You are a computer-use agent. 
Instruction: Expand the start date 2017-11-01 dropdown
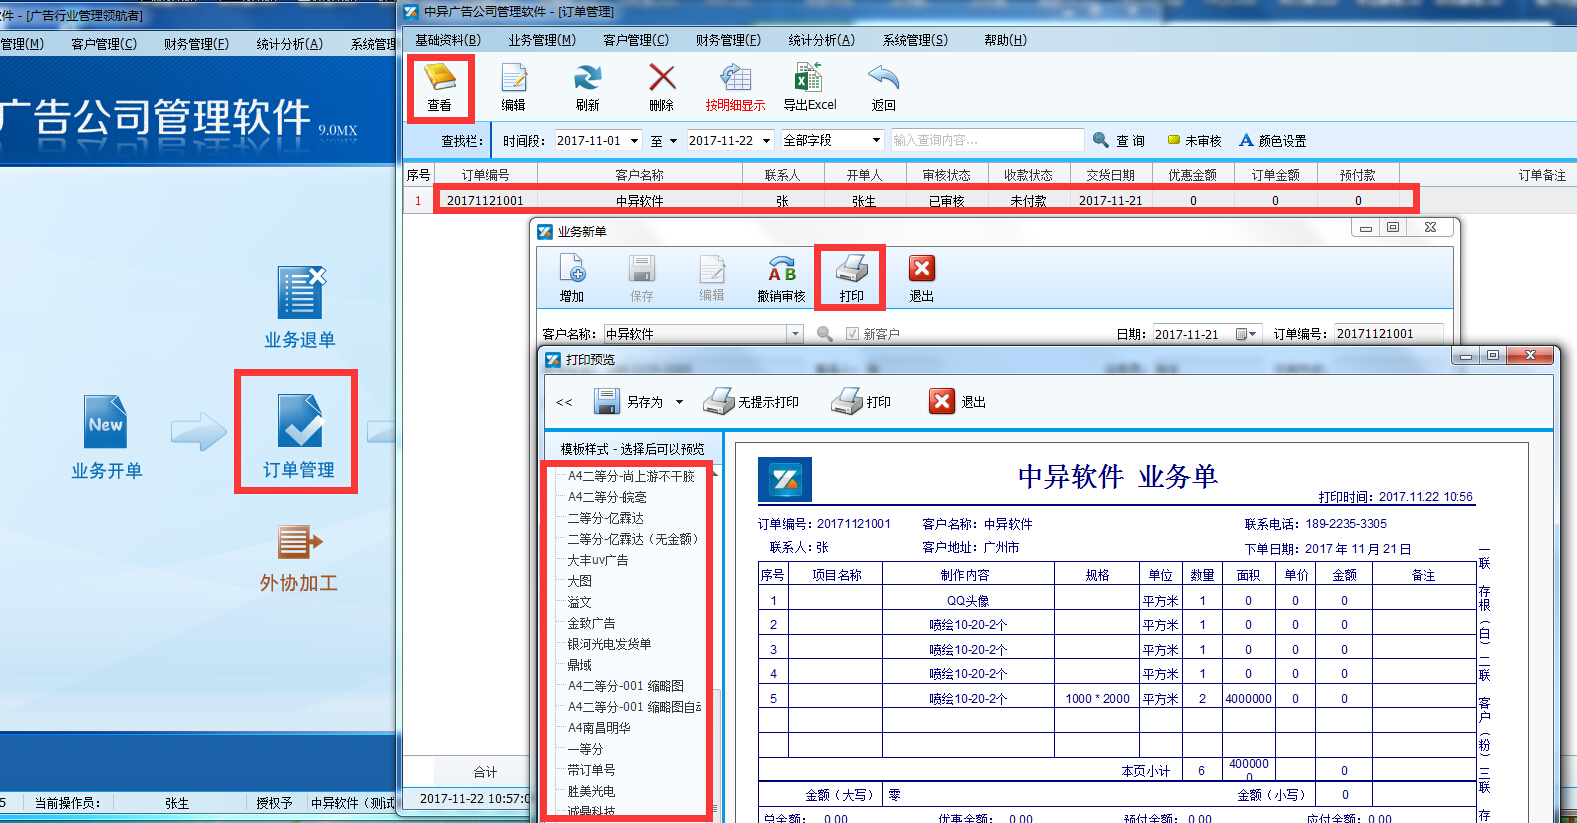click(x=635, y=141)
